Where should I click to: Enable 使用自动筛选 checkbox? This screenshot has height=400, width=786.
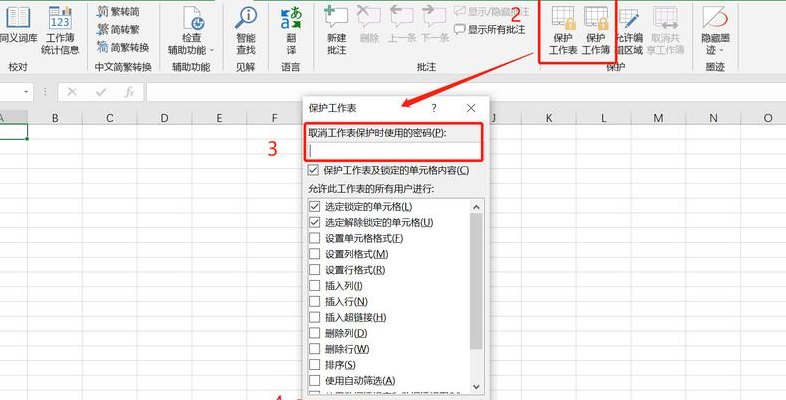pos(314,380)
